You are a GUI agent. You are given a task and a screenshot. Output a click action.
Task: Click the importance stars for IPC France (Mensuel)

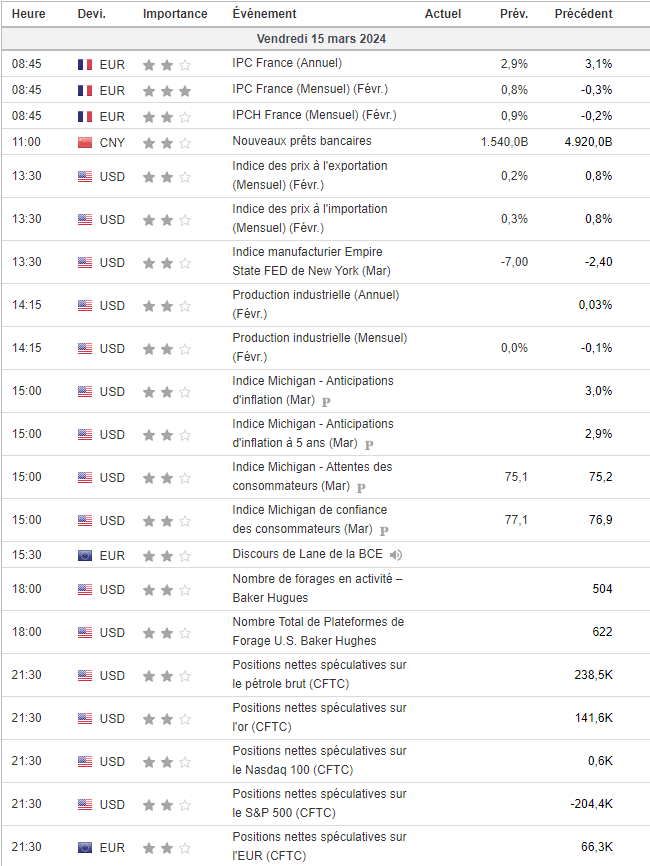coord(166,90)
